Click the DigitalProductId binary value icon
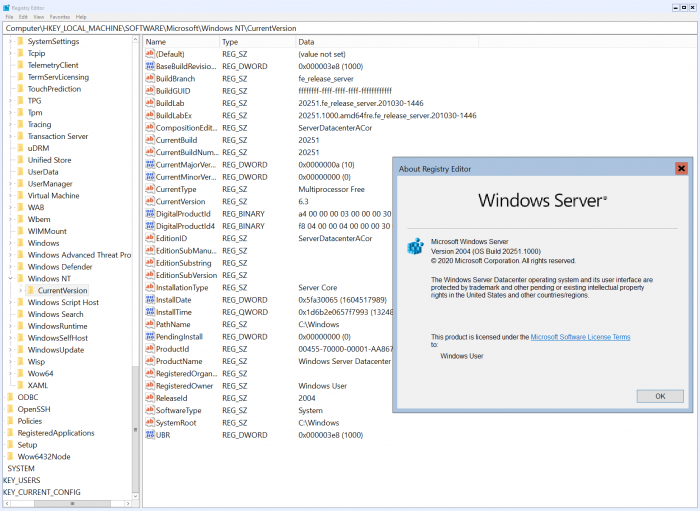Image resolution: width=700 pixels, height=511 pixels. pyautogui.click(x=149, y=213)
